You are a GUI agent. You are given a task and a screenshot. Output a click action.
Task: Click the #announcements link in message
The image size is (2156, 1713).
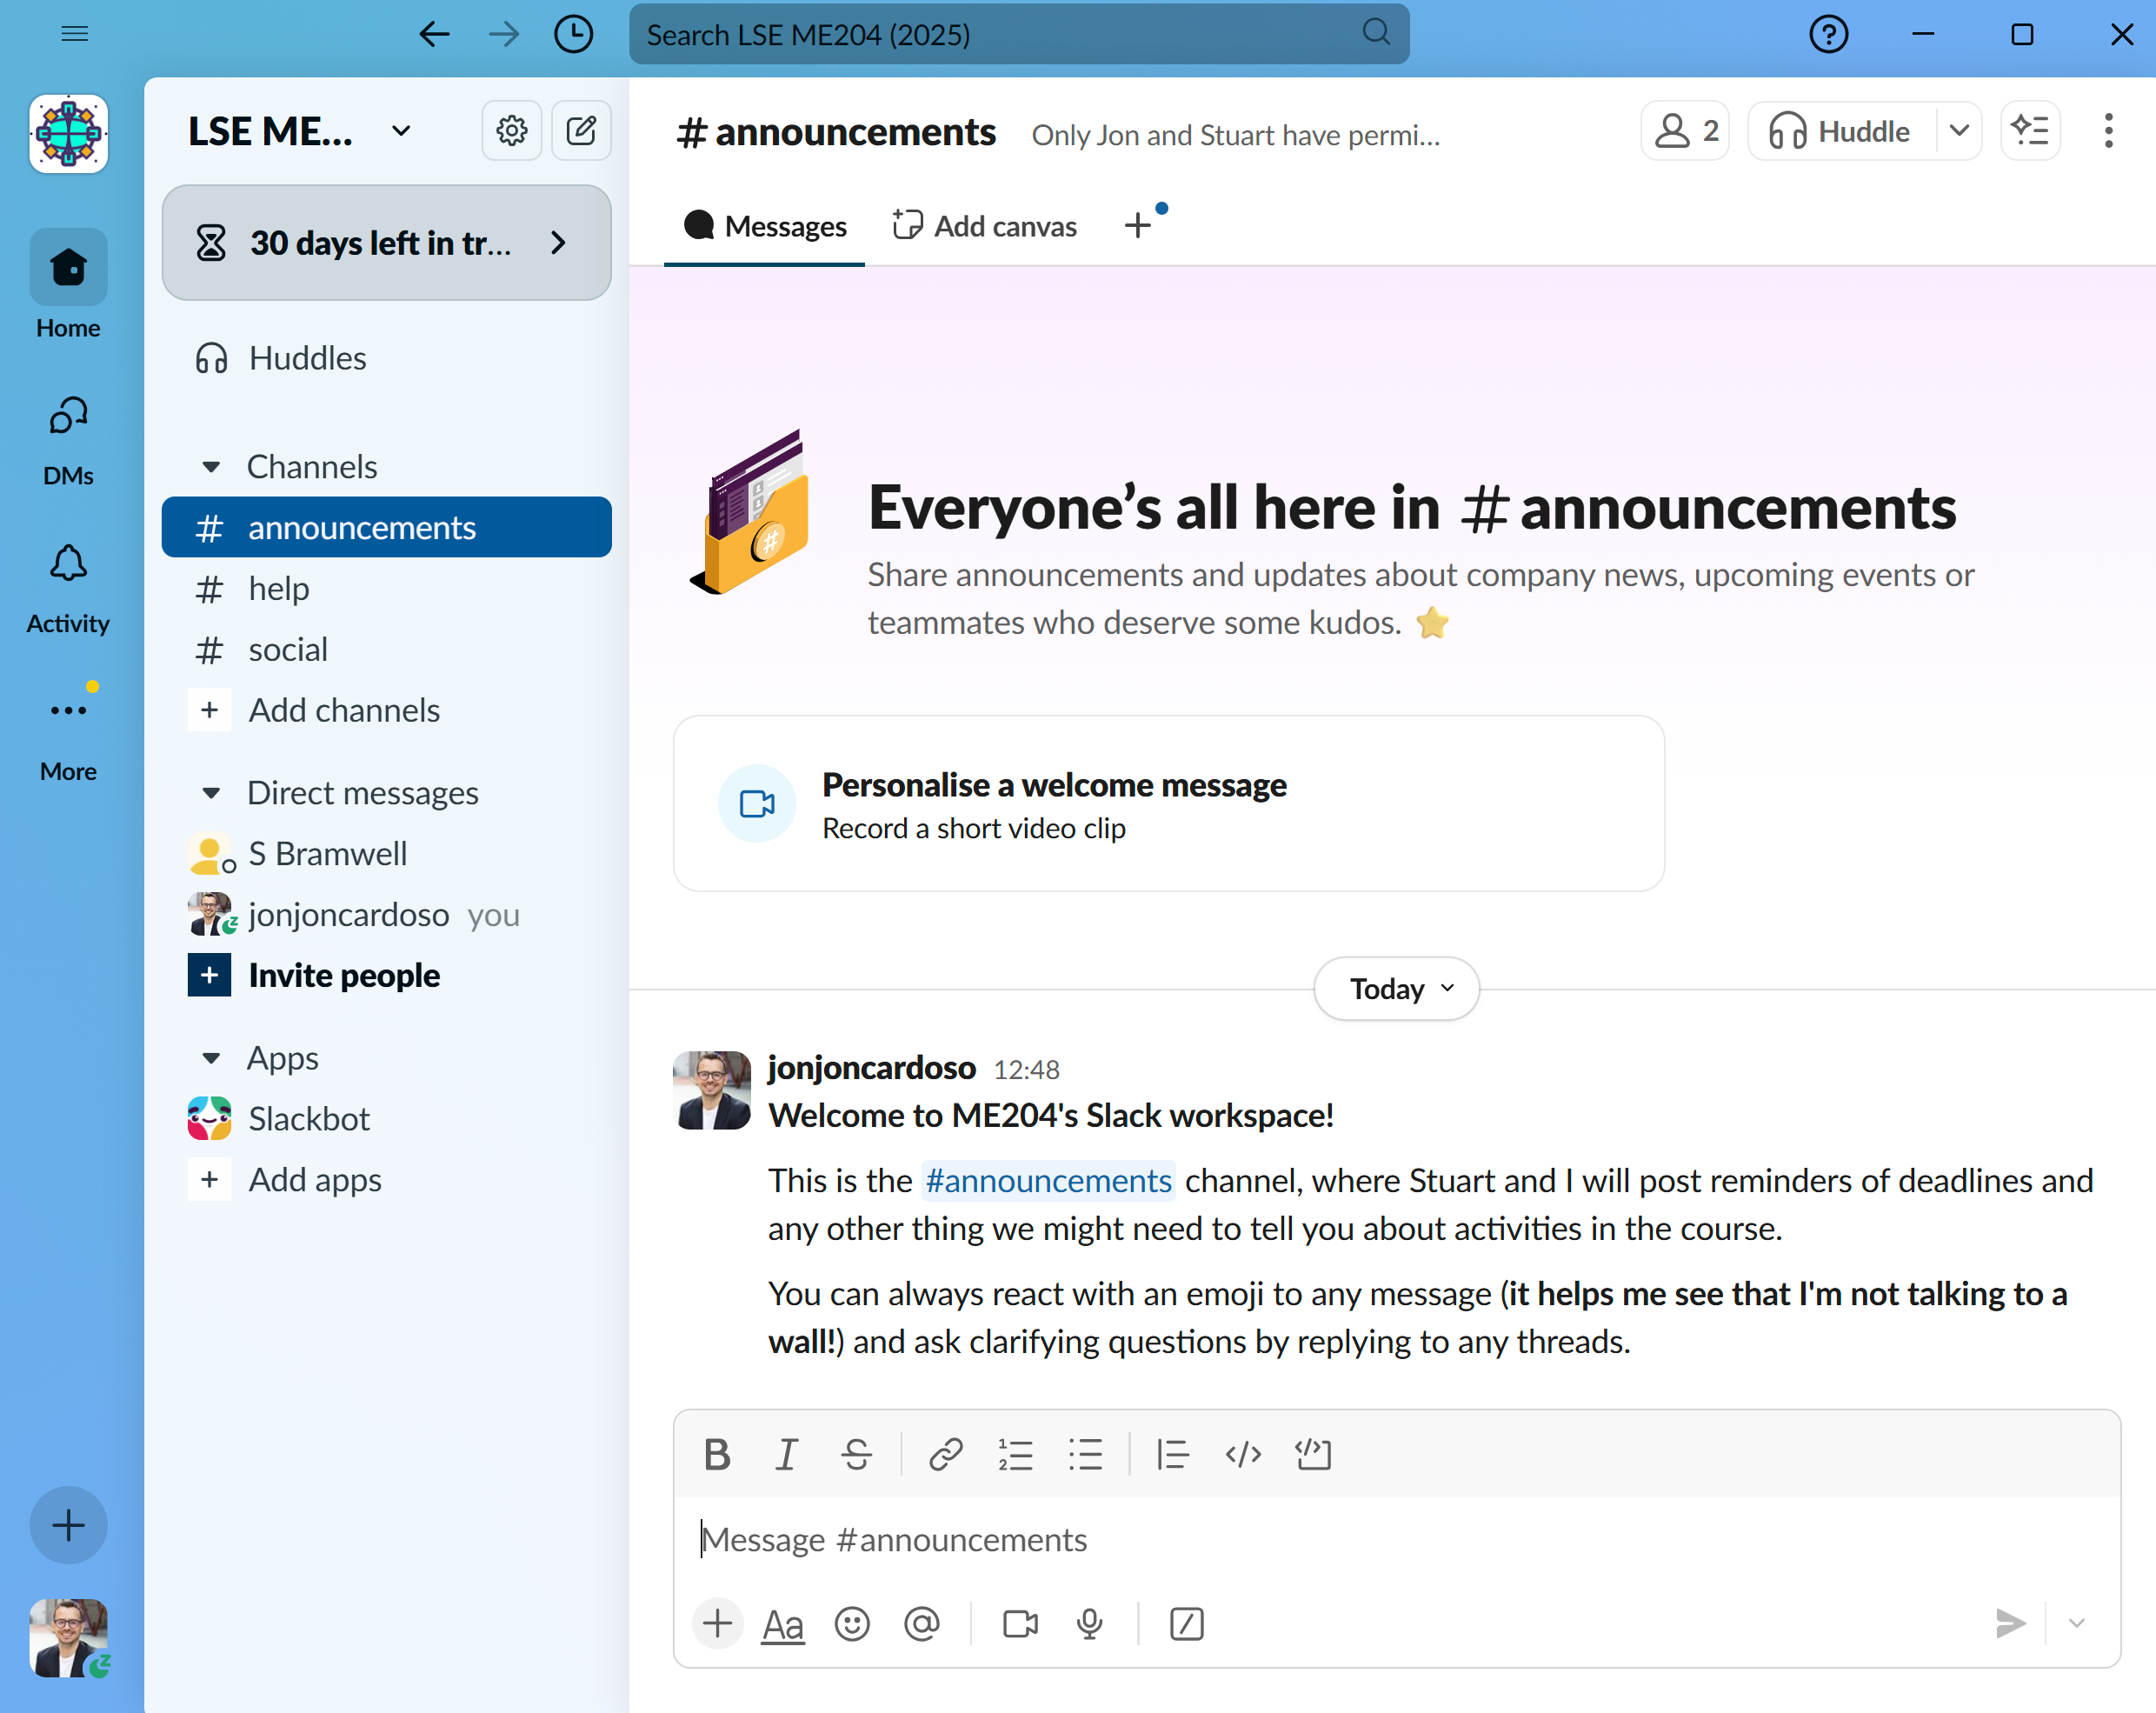point(1048,1181)
